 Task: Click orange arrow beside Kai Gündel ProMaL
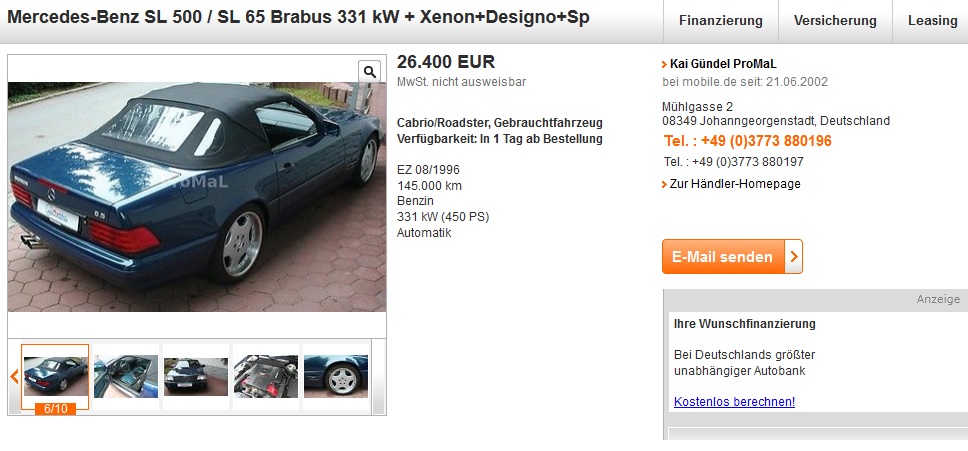coord(664,64)
